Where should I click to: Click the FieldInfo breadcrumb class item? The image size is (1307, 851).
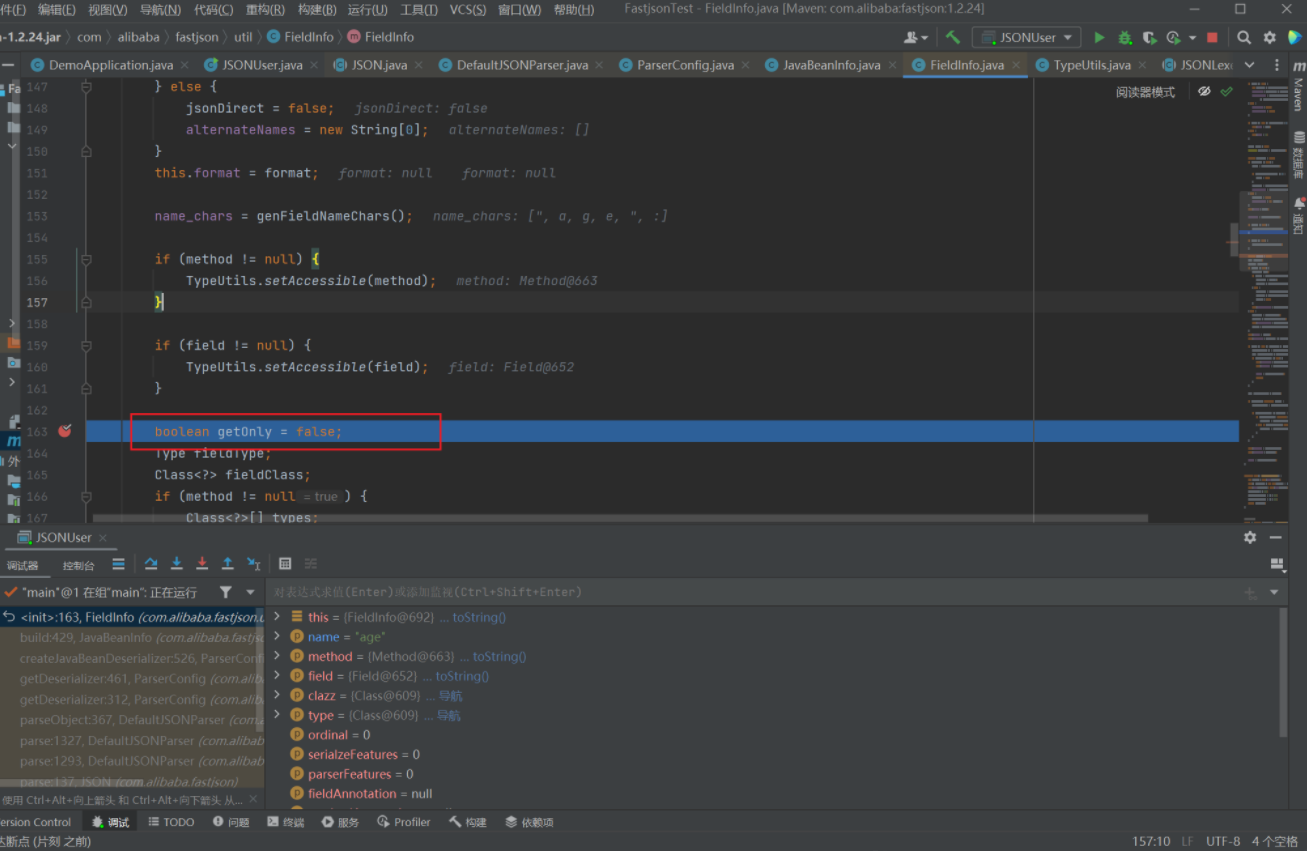(301, 37)
